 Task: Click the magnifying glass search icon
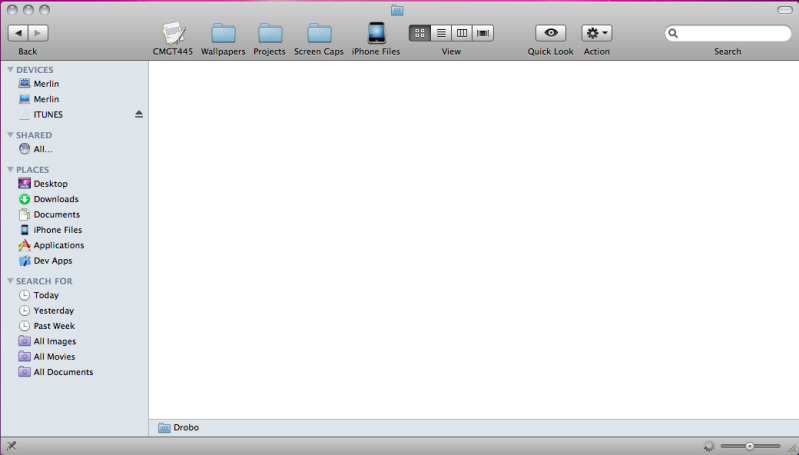coord(673,33)
